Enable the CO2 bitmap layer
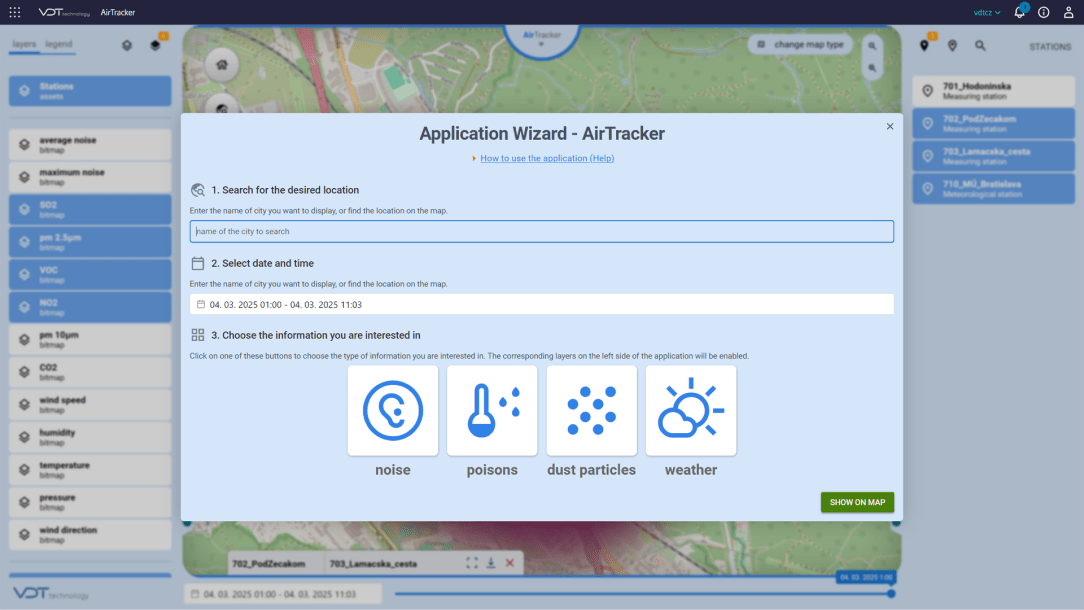Image resolution: width=1084 pixels, height=610 pixels. 90,372
